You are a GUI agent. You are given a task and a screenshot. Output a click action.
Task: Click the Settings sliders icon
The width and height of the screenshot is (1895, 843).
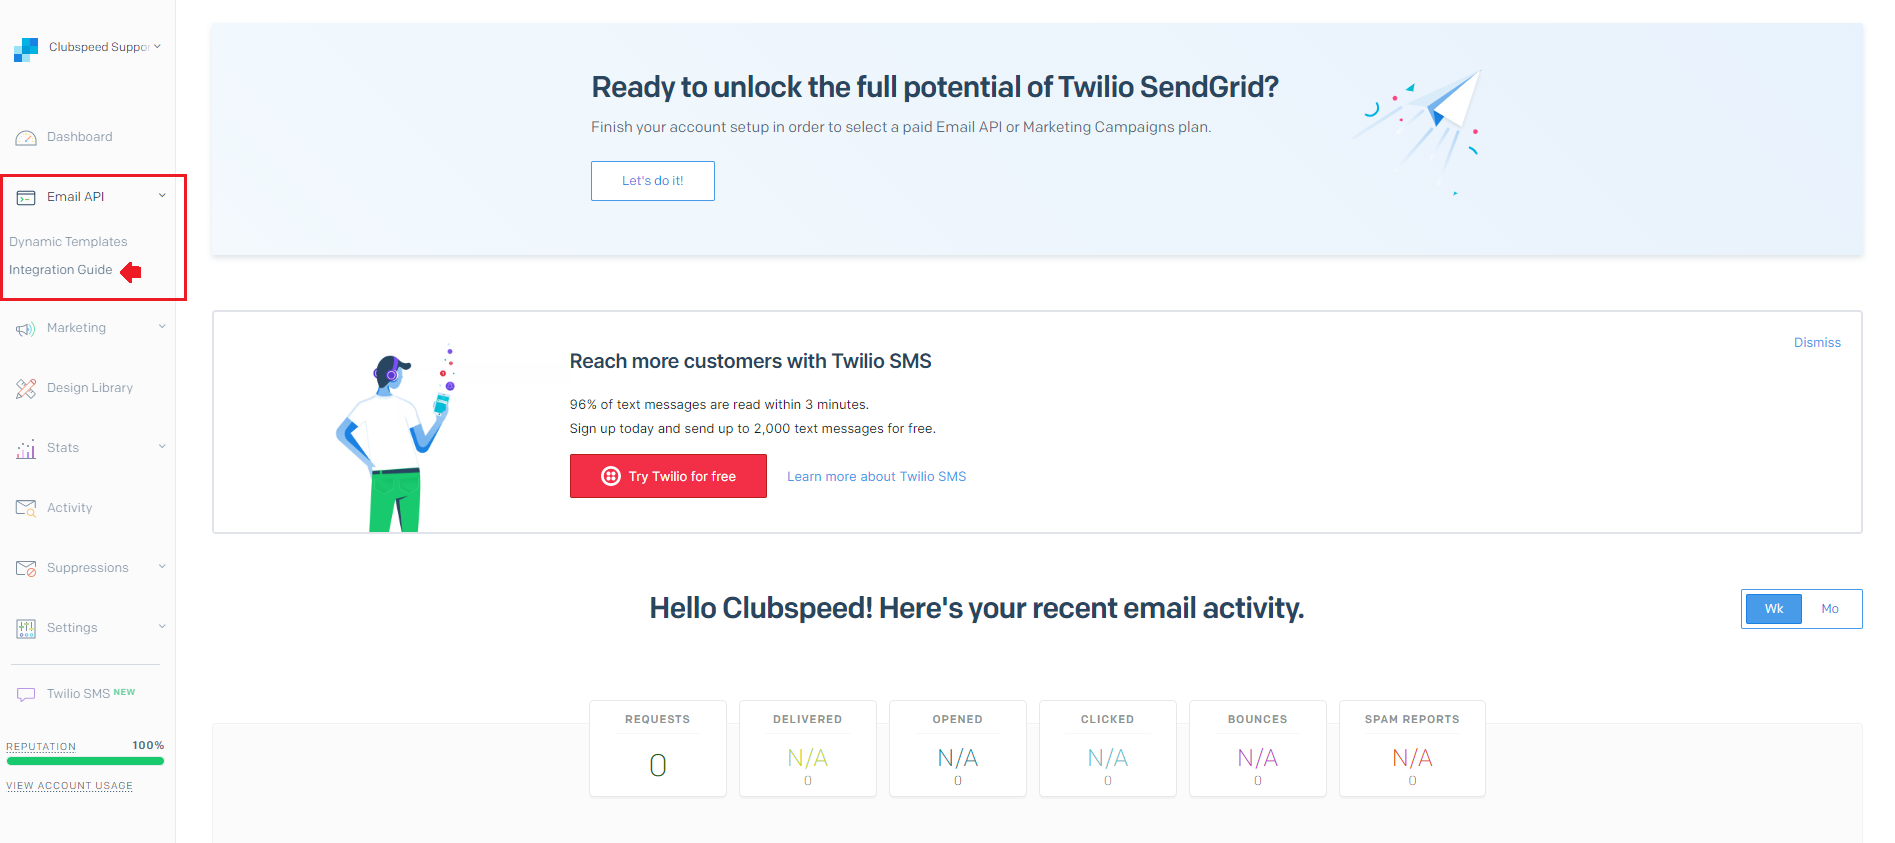tap(26, 628)
